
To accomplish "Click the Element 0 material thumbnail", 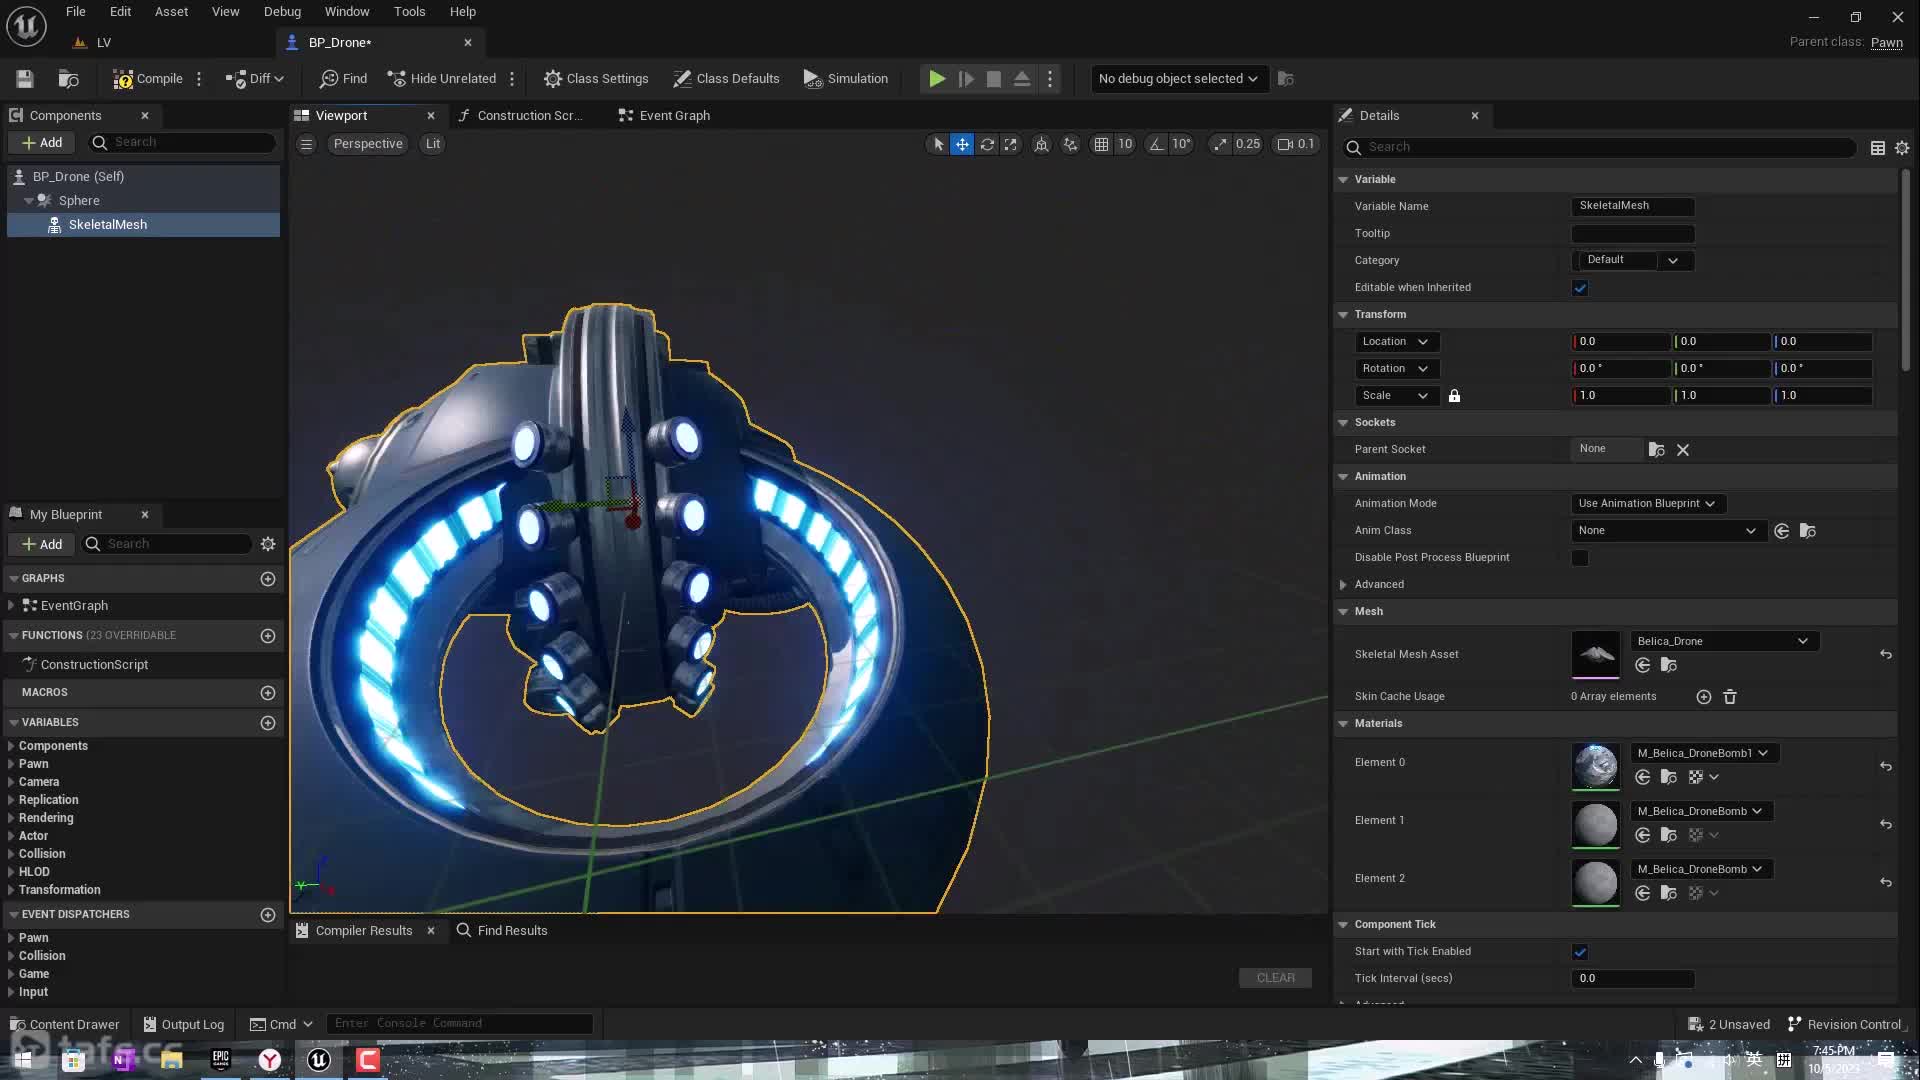I will pyautogui.click(x=1595, y=768).
